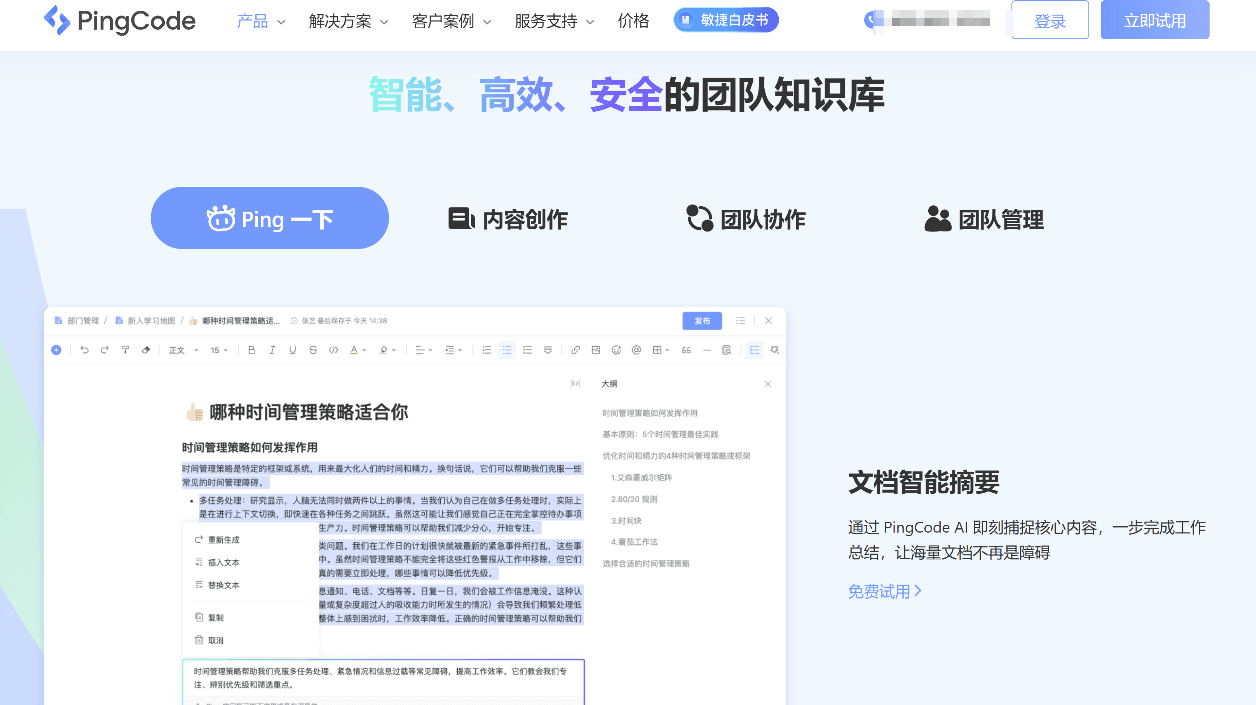The height and width of the screenshot is (705, 1256).
Task: Click list icon beside 发布 button
Action: pyautogui.click(x=741, y=321)
